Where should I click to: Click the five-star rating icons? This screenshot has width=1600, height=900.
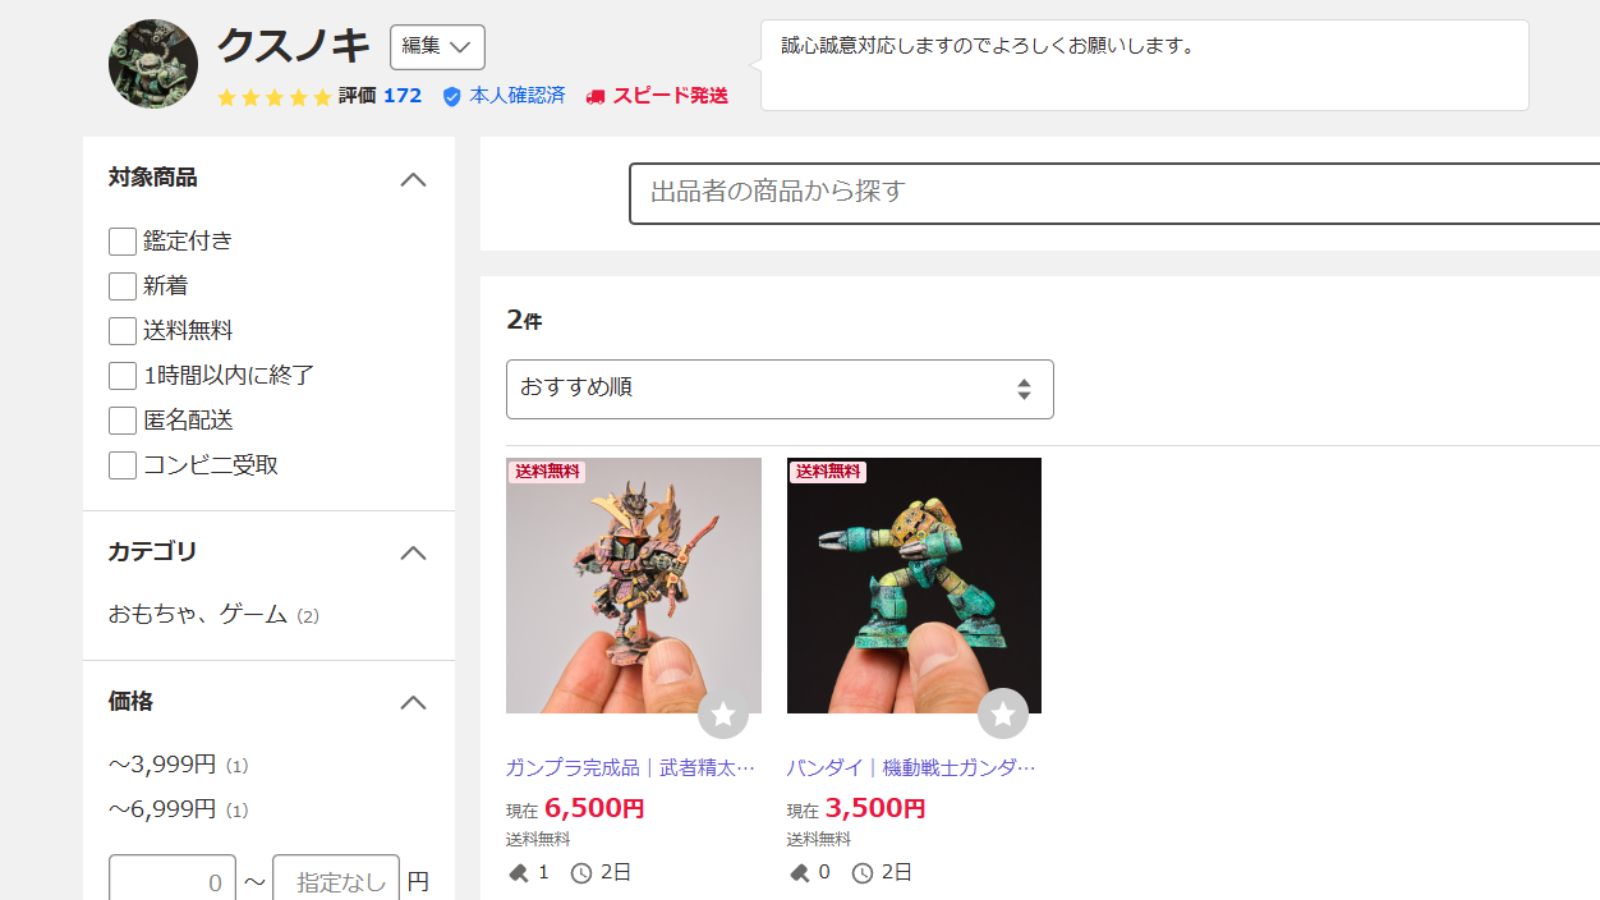tap(274, 97)
